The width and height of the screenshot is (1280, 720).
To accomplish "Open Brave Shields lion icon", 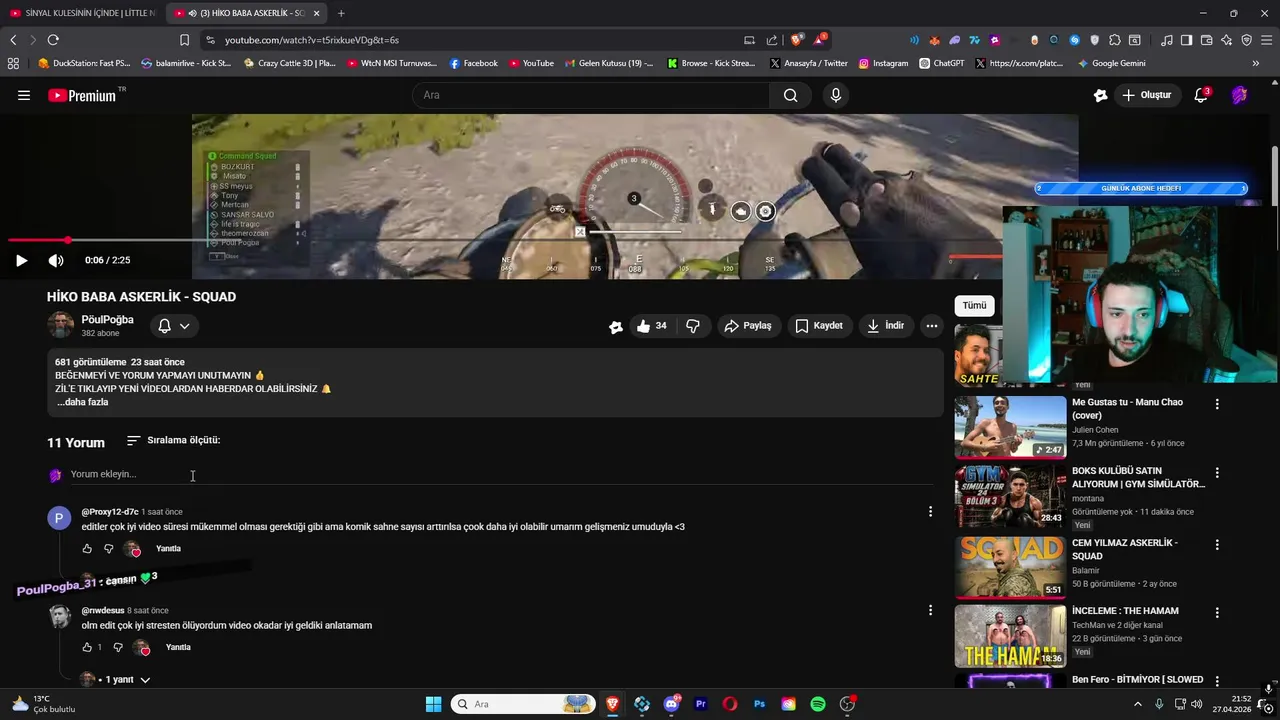I will pos(797,40).
